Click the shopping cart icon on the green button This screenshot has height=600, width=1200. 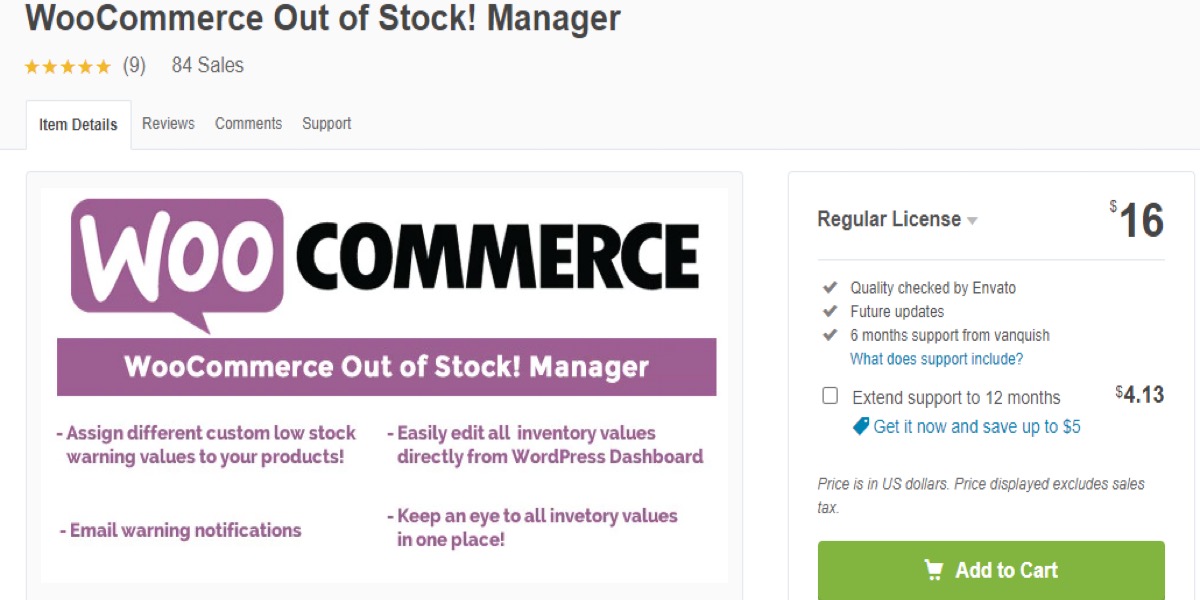(934, 570)
